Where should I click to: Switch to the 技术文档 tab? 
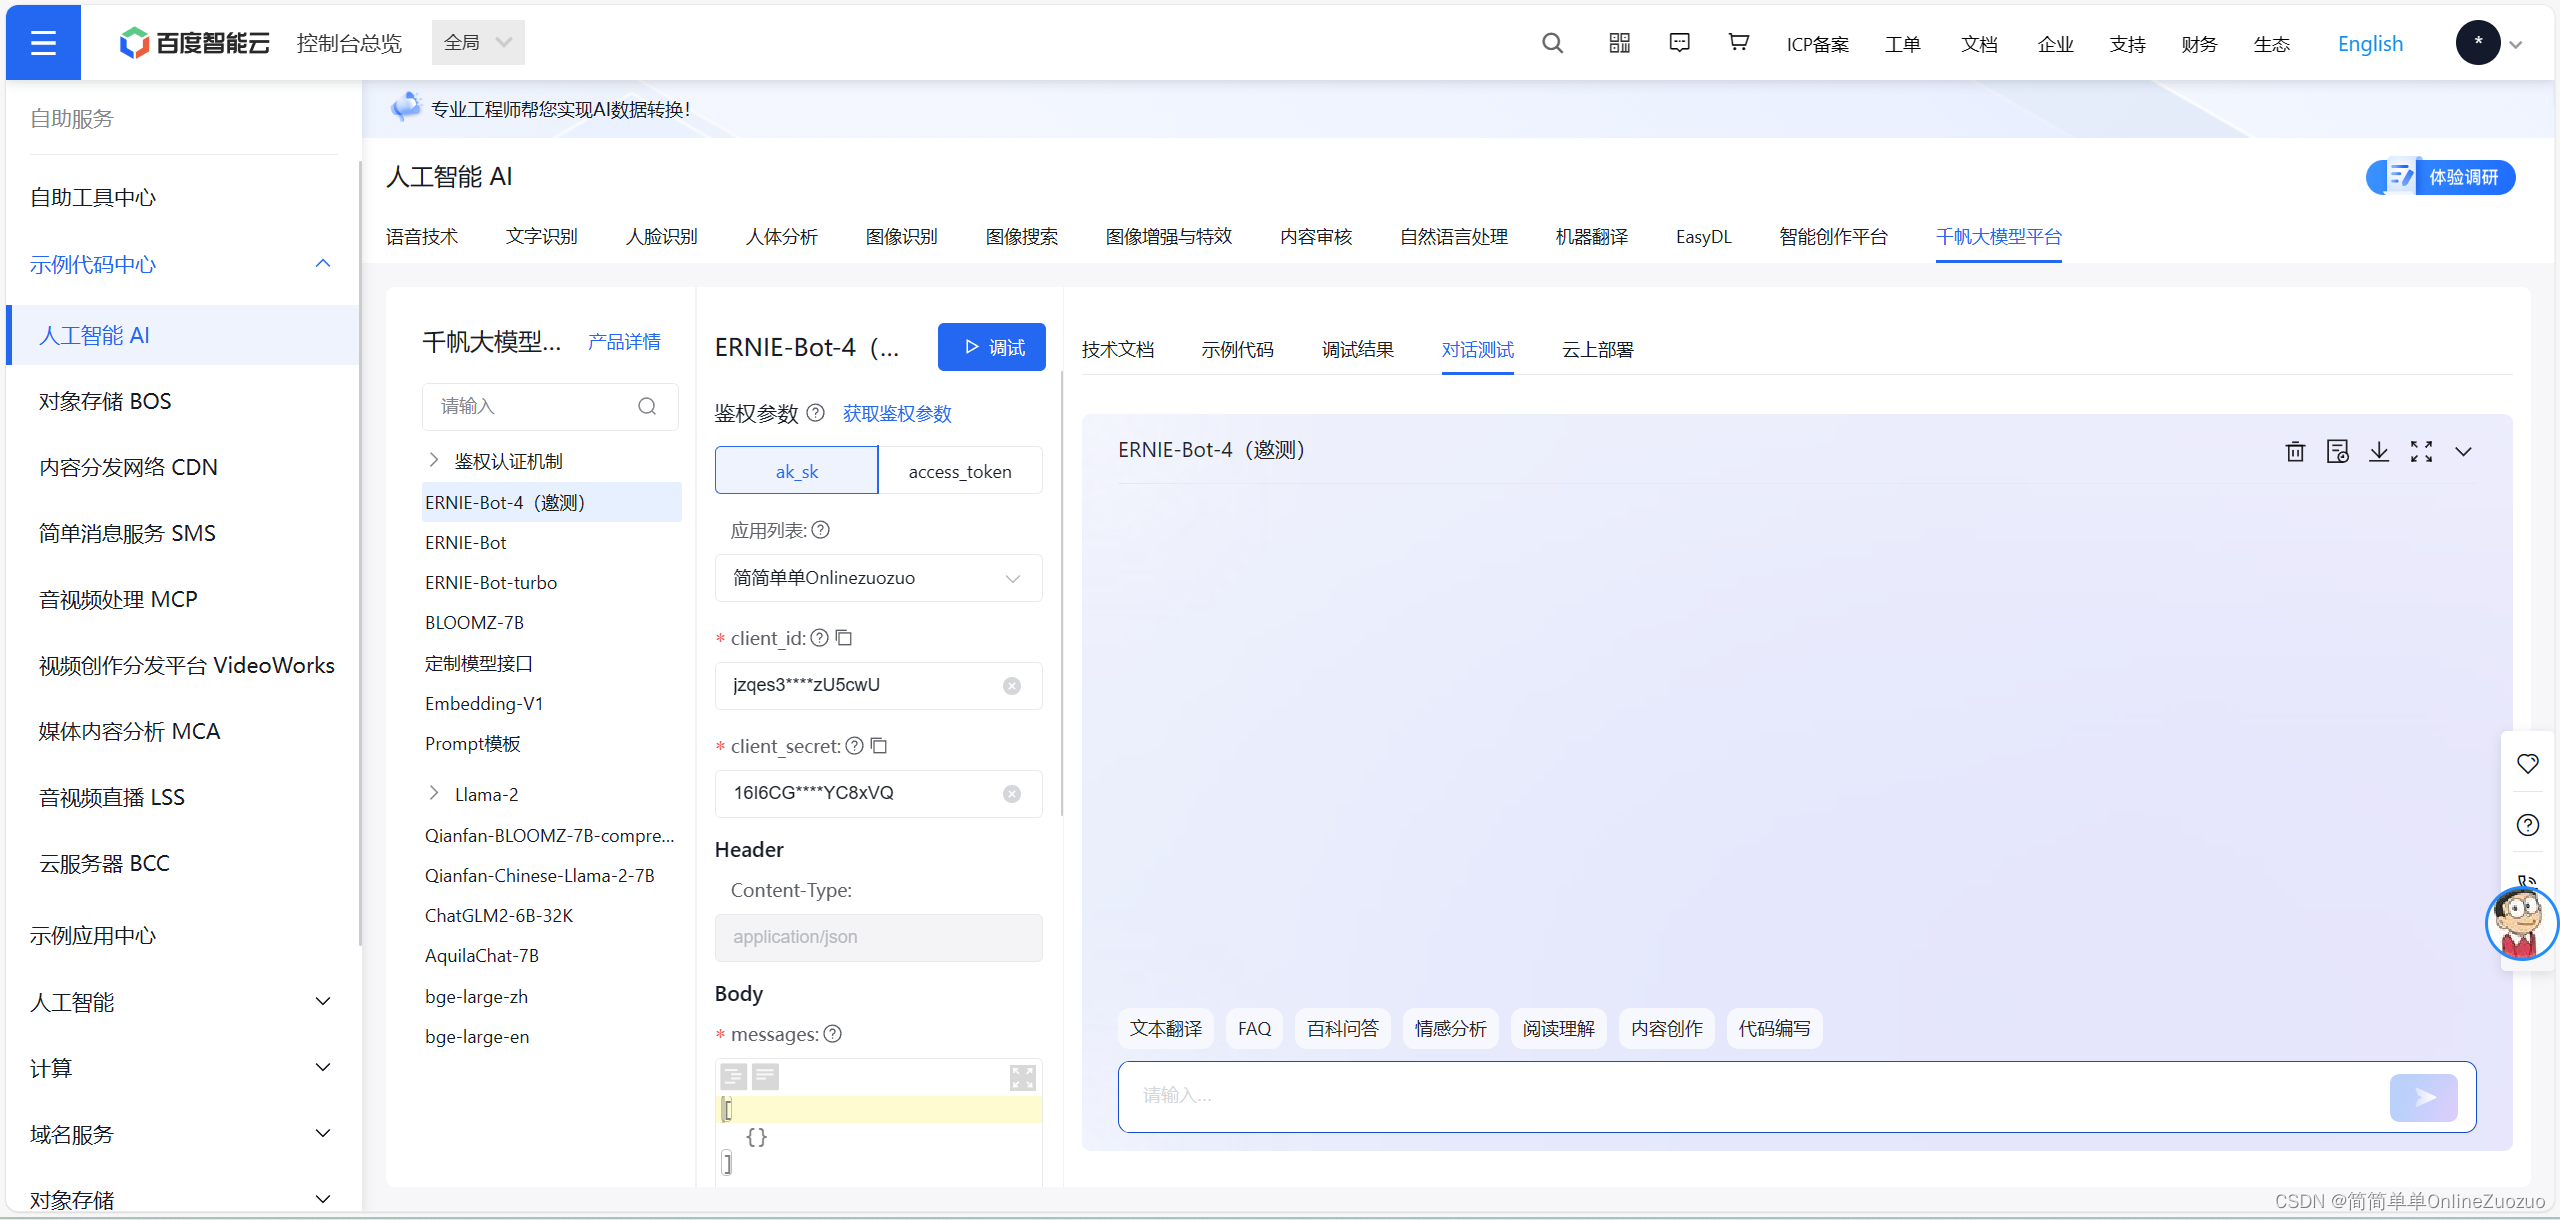1118,350
